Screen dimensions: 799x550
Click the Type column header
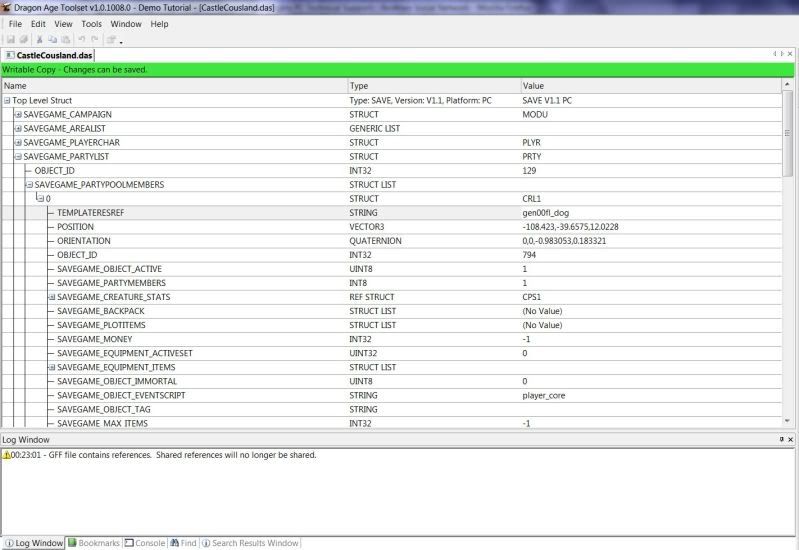click(434, 86)
